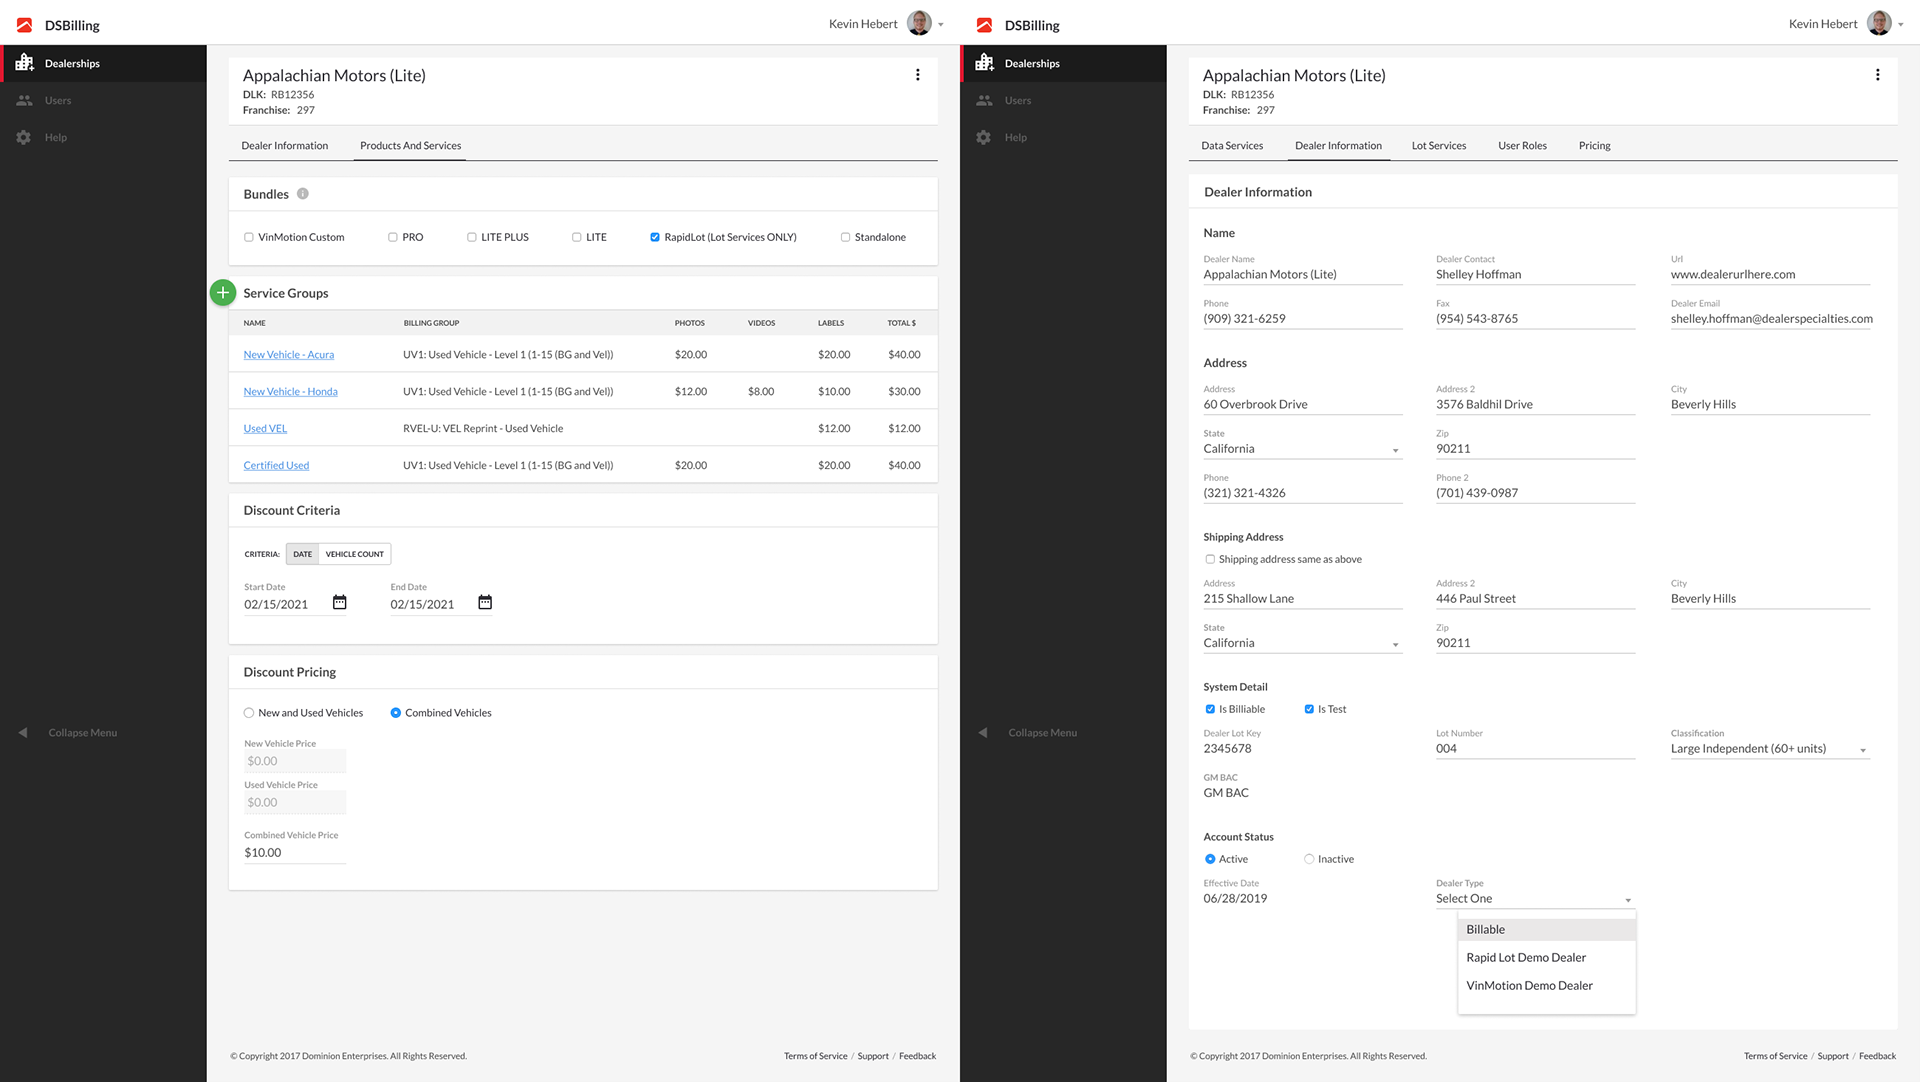Select New and Used Vehicles radio button
Image resolution: width=1920 pixels, height=1082 pixels.
pos(249,713)
